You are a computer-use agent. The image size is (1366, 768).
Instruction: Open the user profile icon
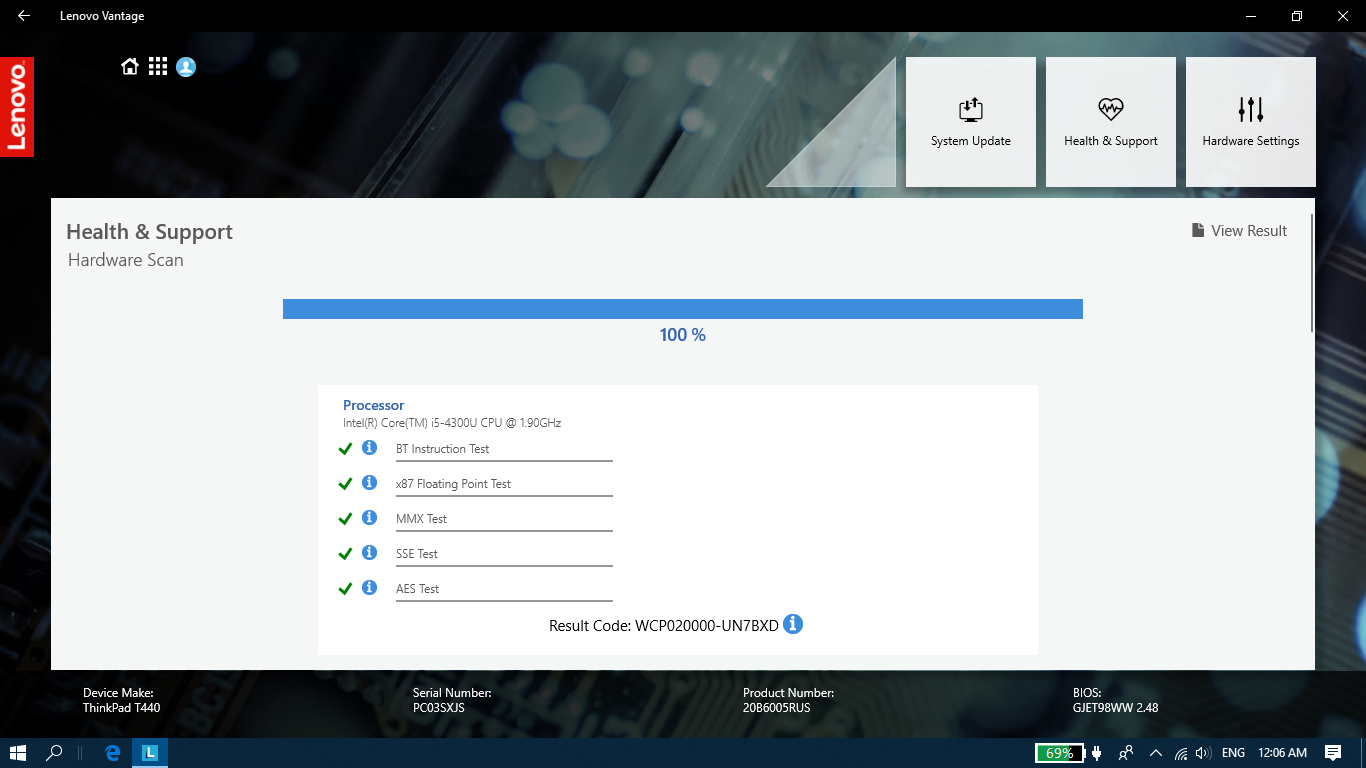186,67
